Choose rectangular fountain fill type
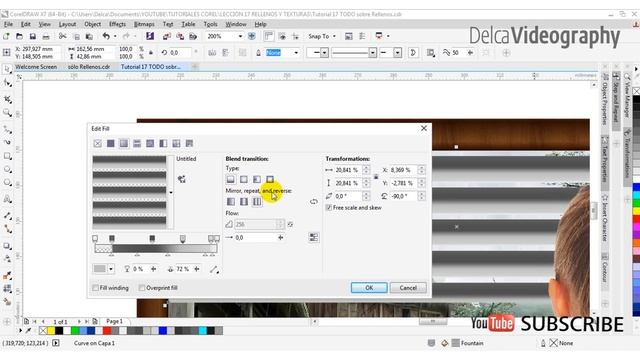Image resolution: width=640 pixels, height=360 pixels. [270, 179]
